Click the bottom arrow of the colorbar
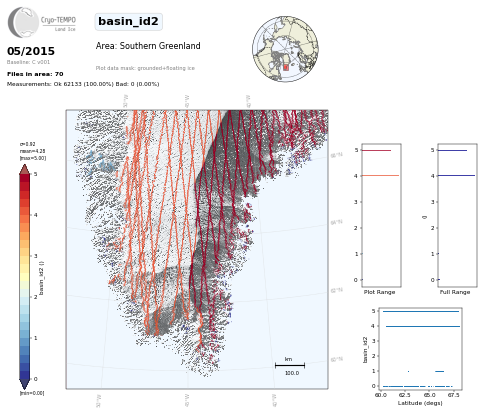Image resolution: width=492 pixels, height=410 pixels. tap(25, 384)
